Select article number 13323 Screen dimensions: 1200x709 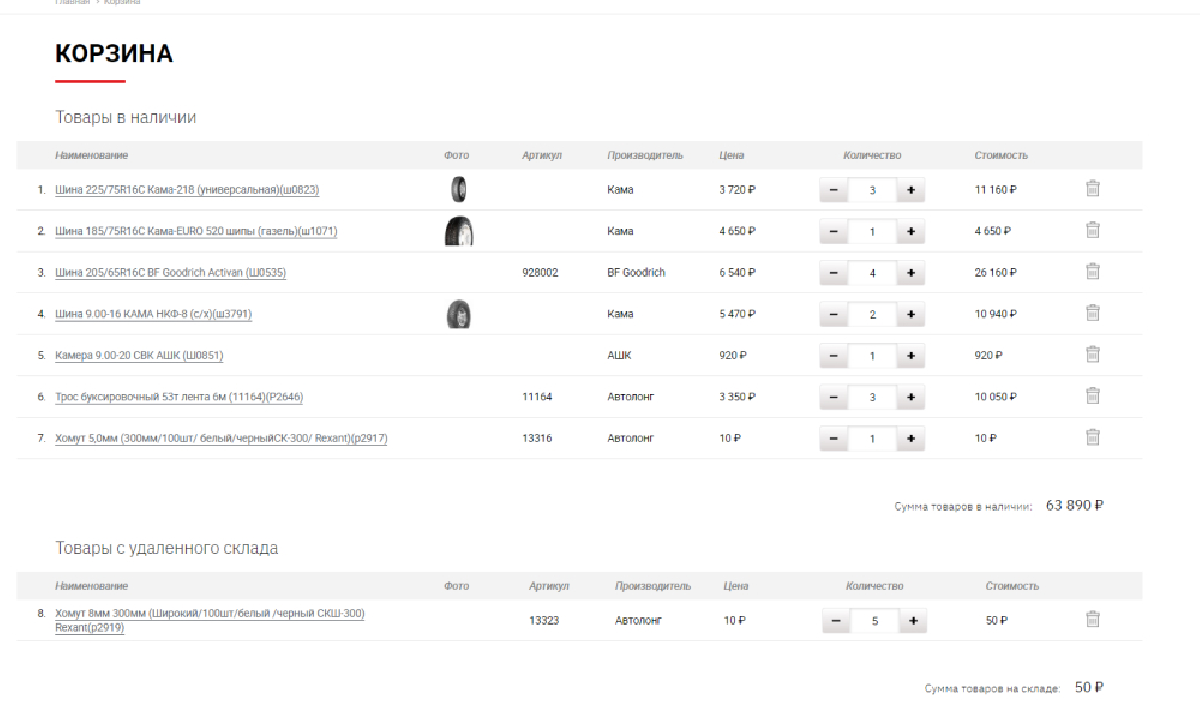click(x=544, y=622)
